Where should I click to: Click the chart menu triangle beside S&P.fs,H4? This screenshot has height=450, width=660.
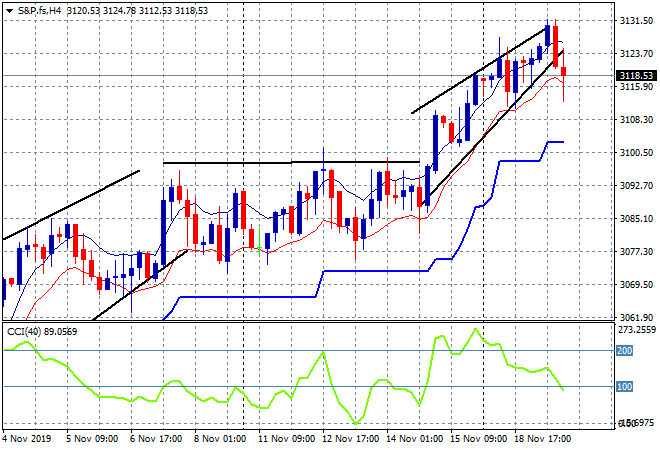point(9,11)
